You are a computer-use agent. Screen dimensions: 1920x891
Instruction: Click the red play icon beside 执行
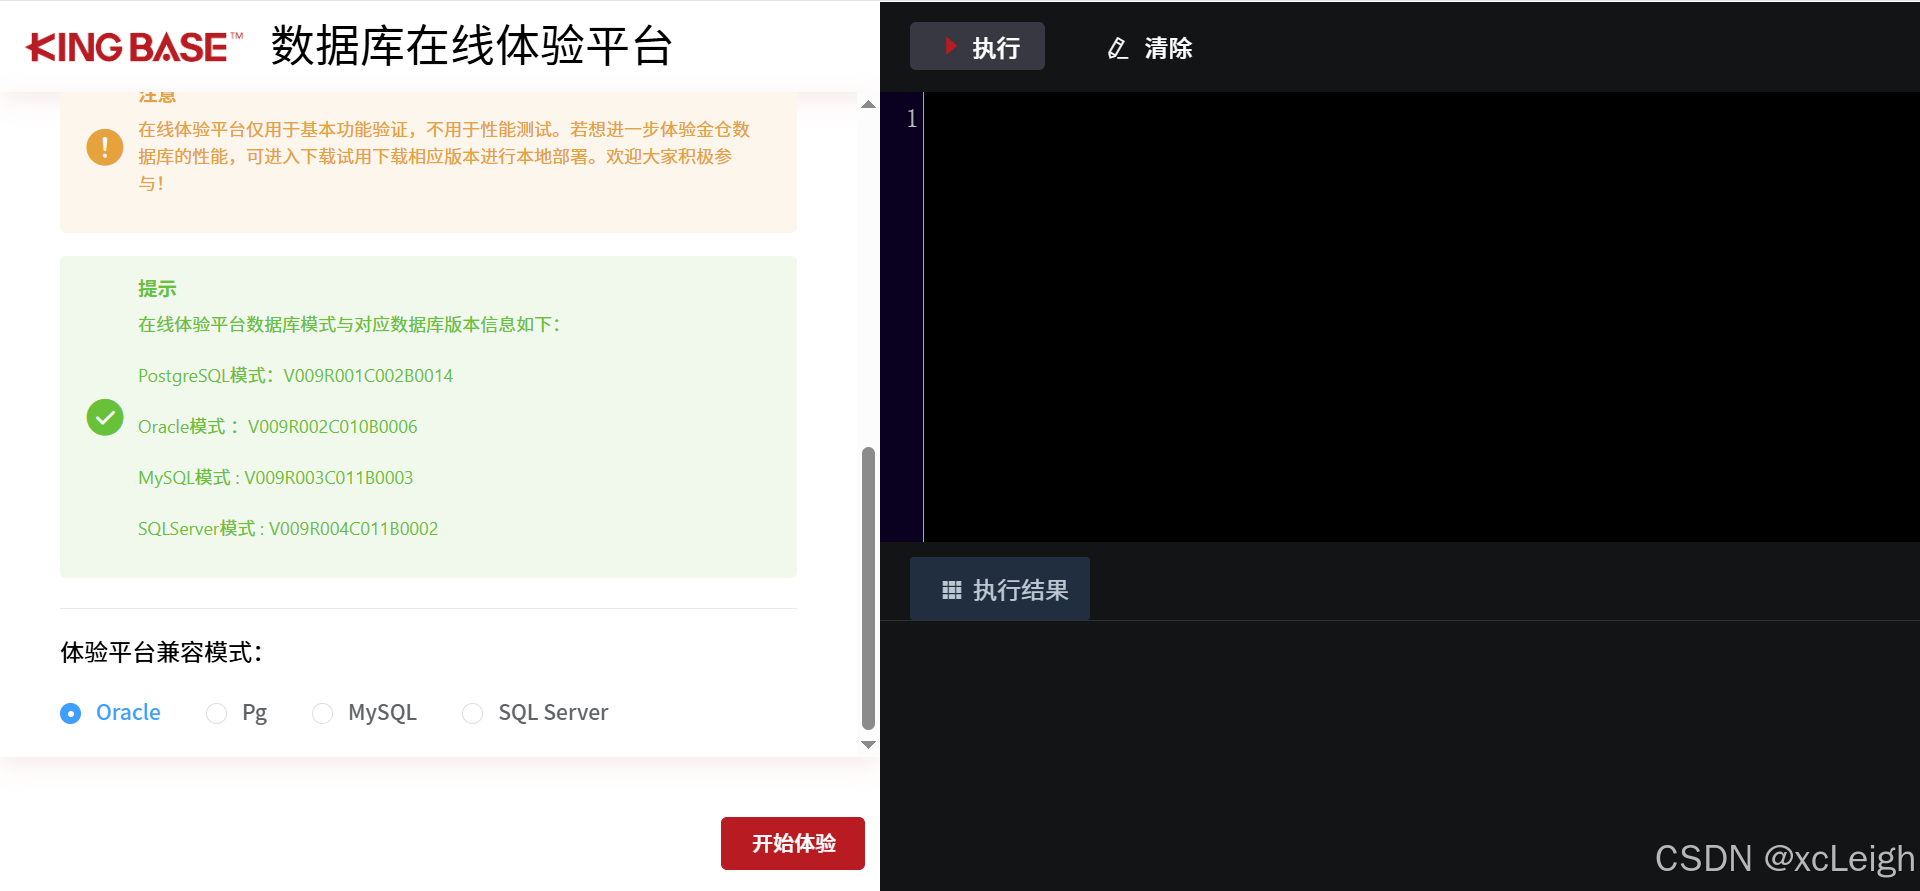(951, 46)
